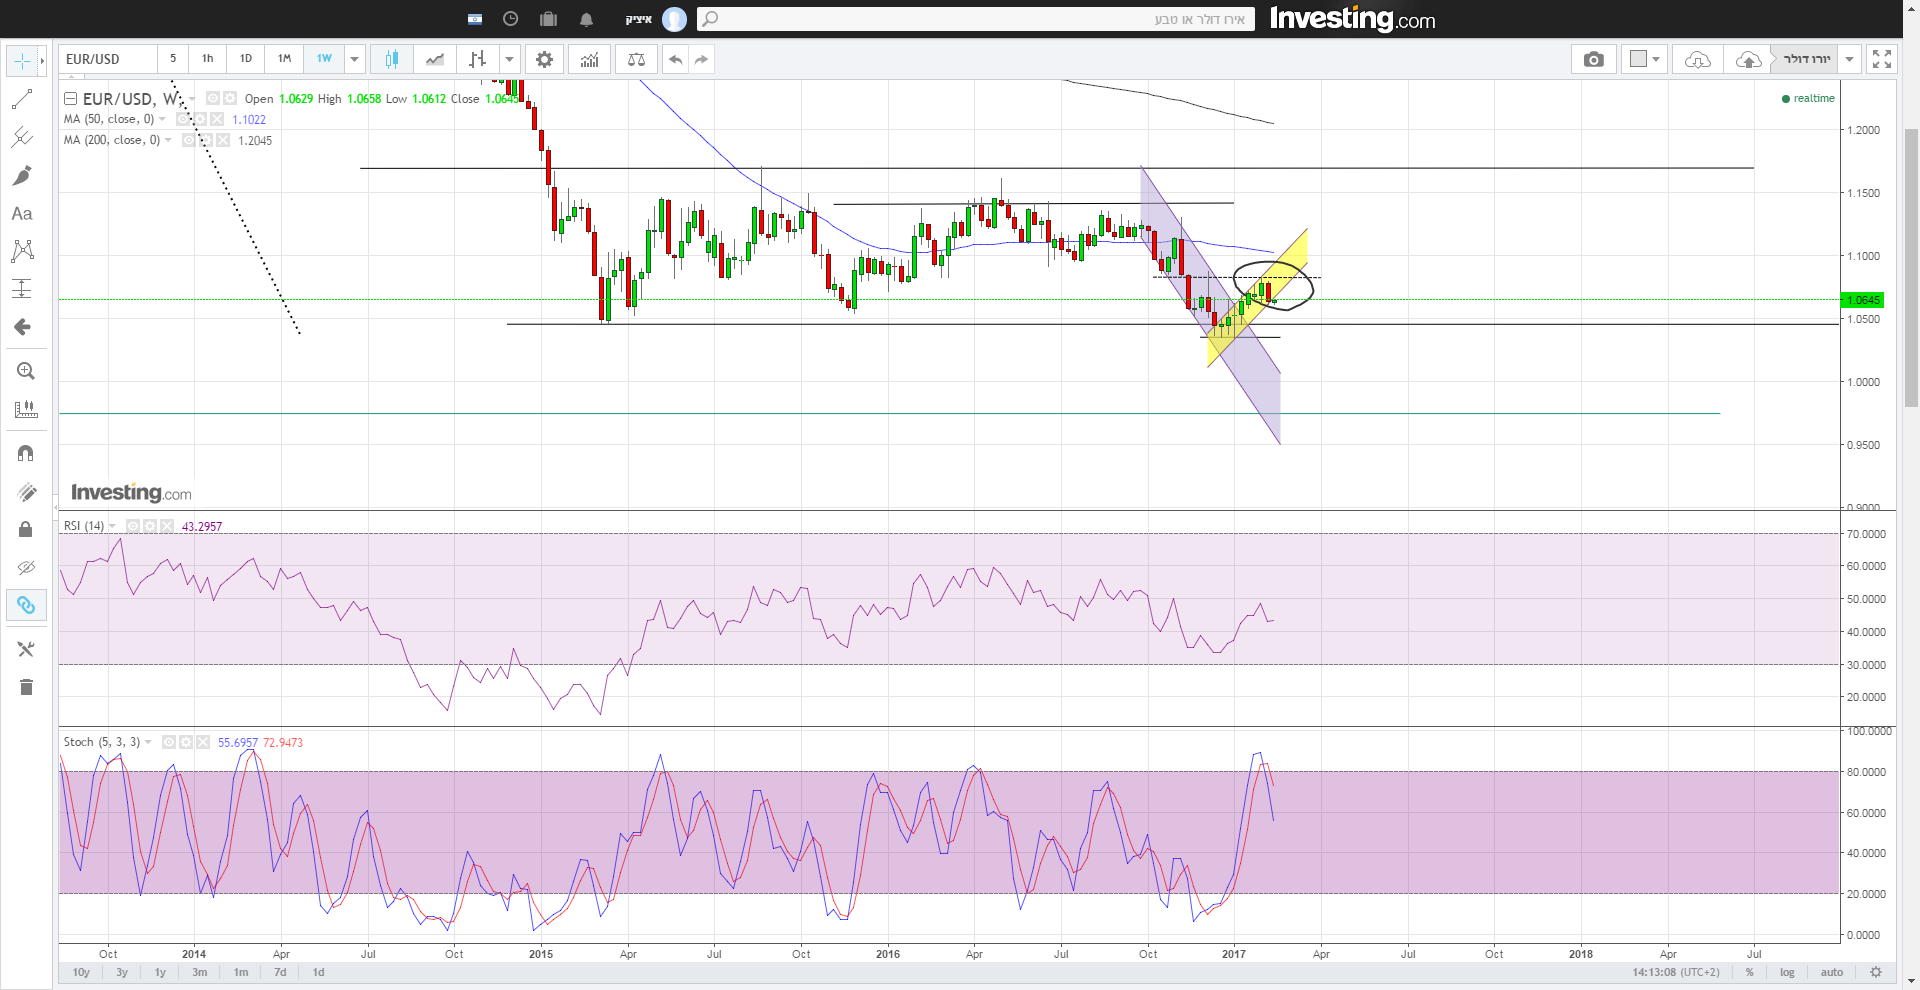This screenshot has width=1920, height=990.
Task: Undo the last chart action
Action: [676, 59]
